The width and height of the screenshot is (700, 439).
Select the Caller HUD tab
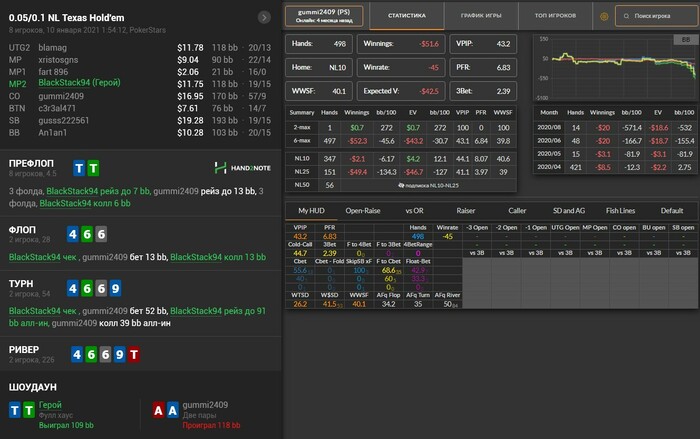[517, 211]
